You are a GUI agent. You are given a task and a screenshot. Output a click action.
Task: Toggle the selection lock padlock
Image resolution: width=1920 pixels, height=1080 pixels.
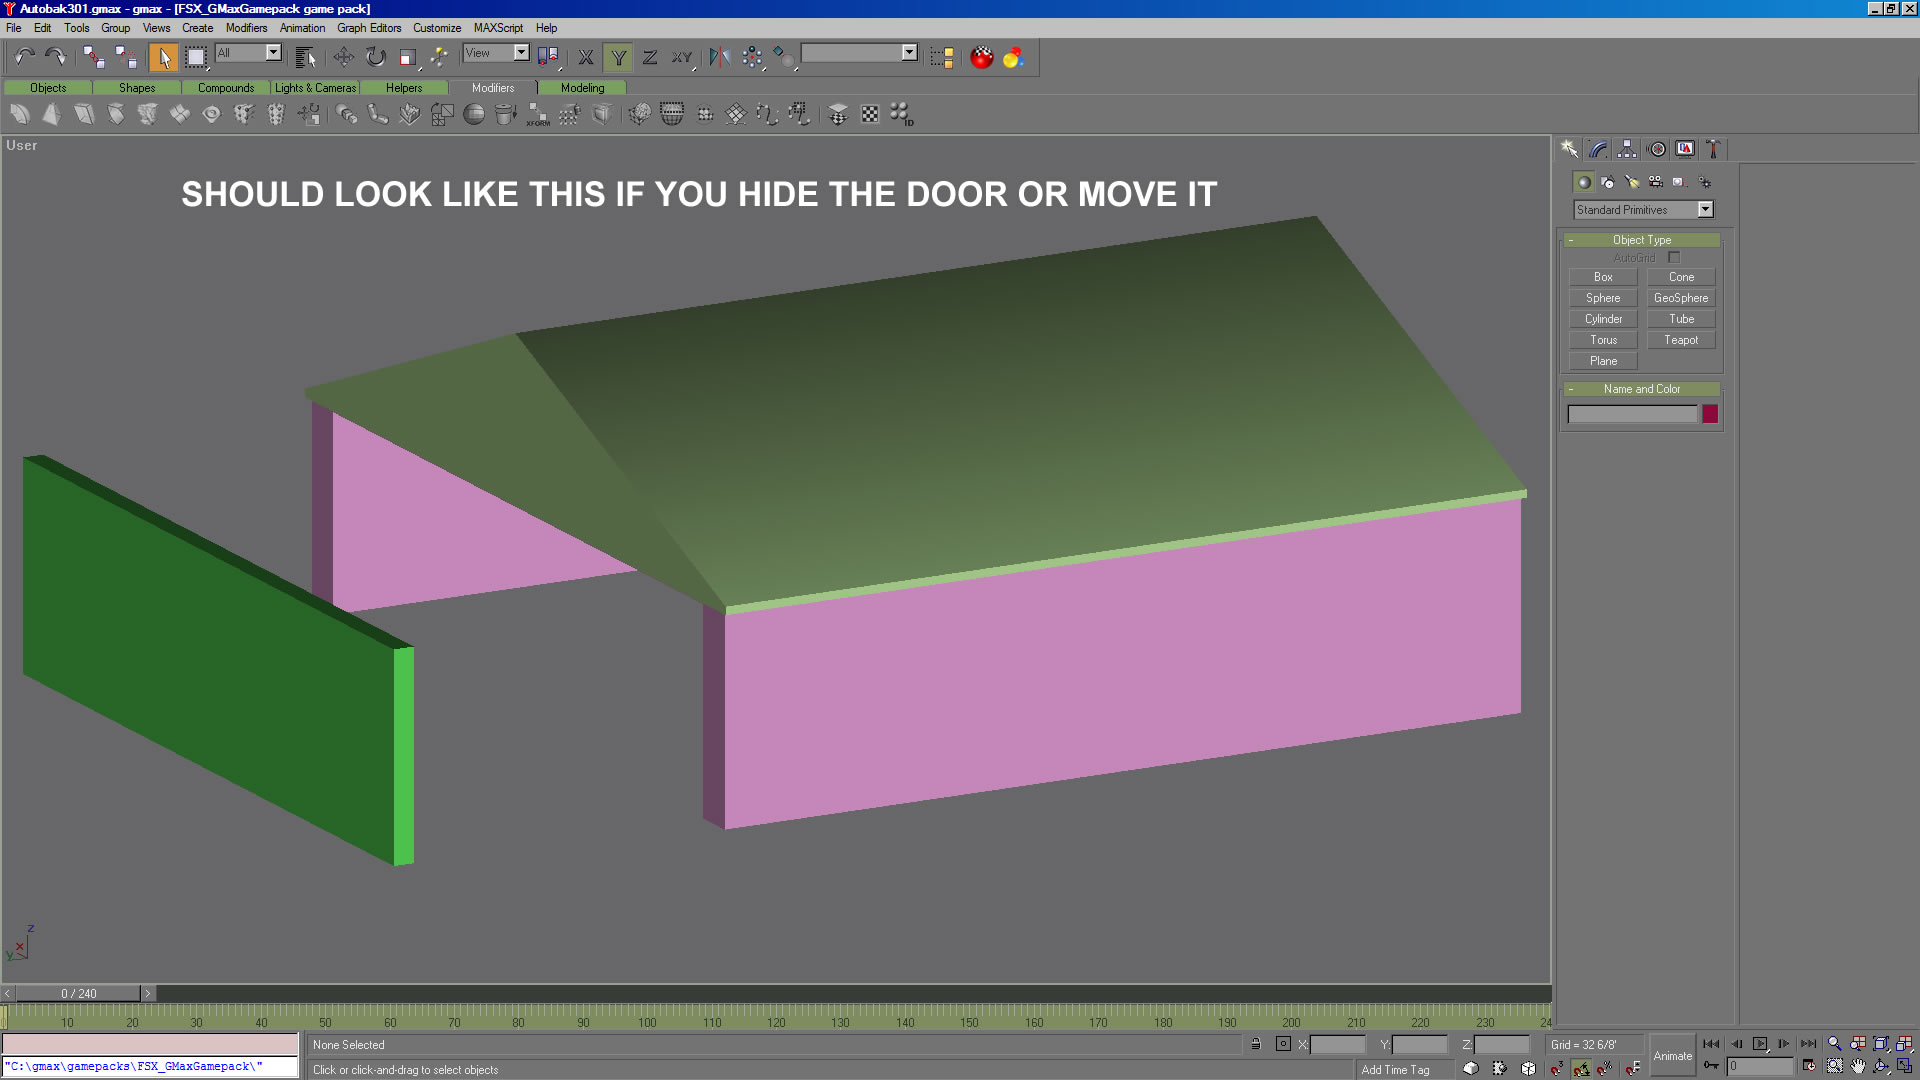1256,1044
